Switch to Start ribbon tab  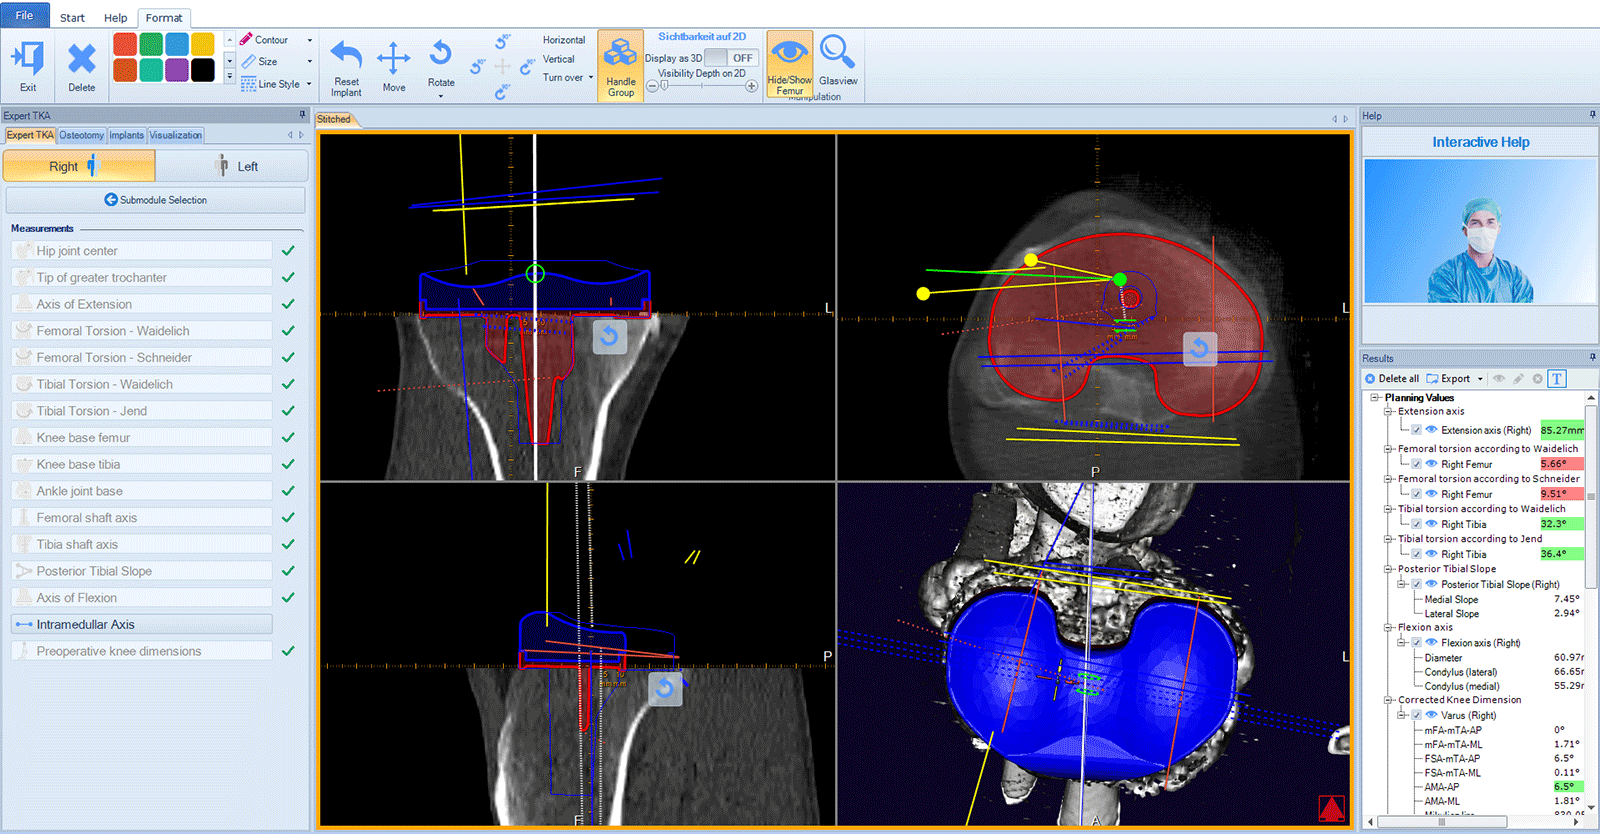coord(72,18)
